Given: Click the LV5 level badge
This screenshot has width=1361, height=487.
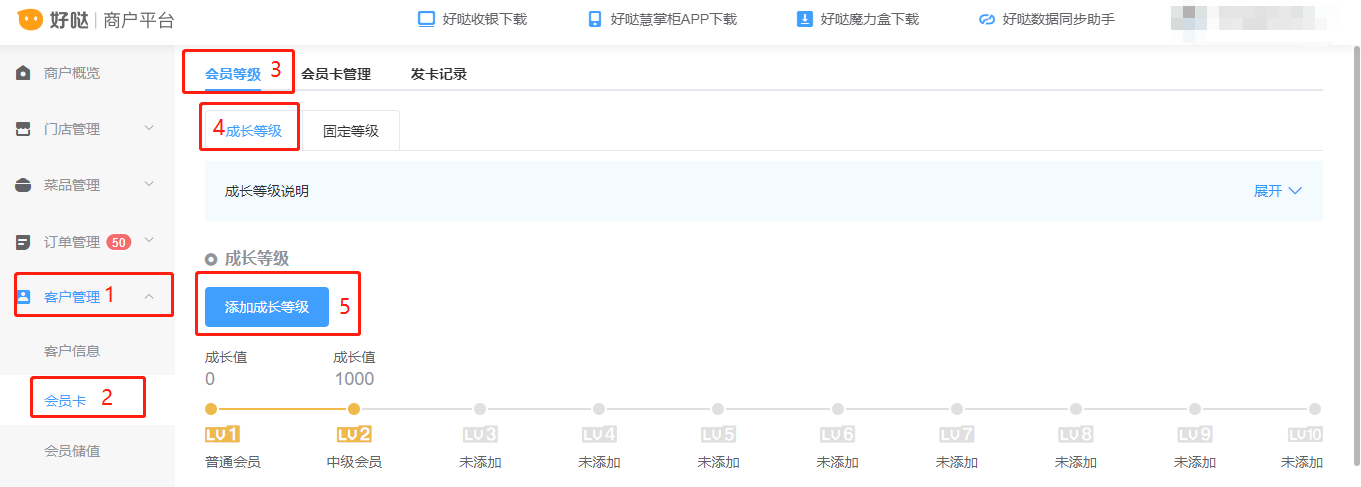Looking at the screenshot, I should [718, 434].
